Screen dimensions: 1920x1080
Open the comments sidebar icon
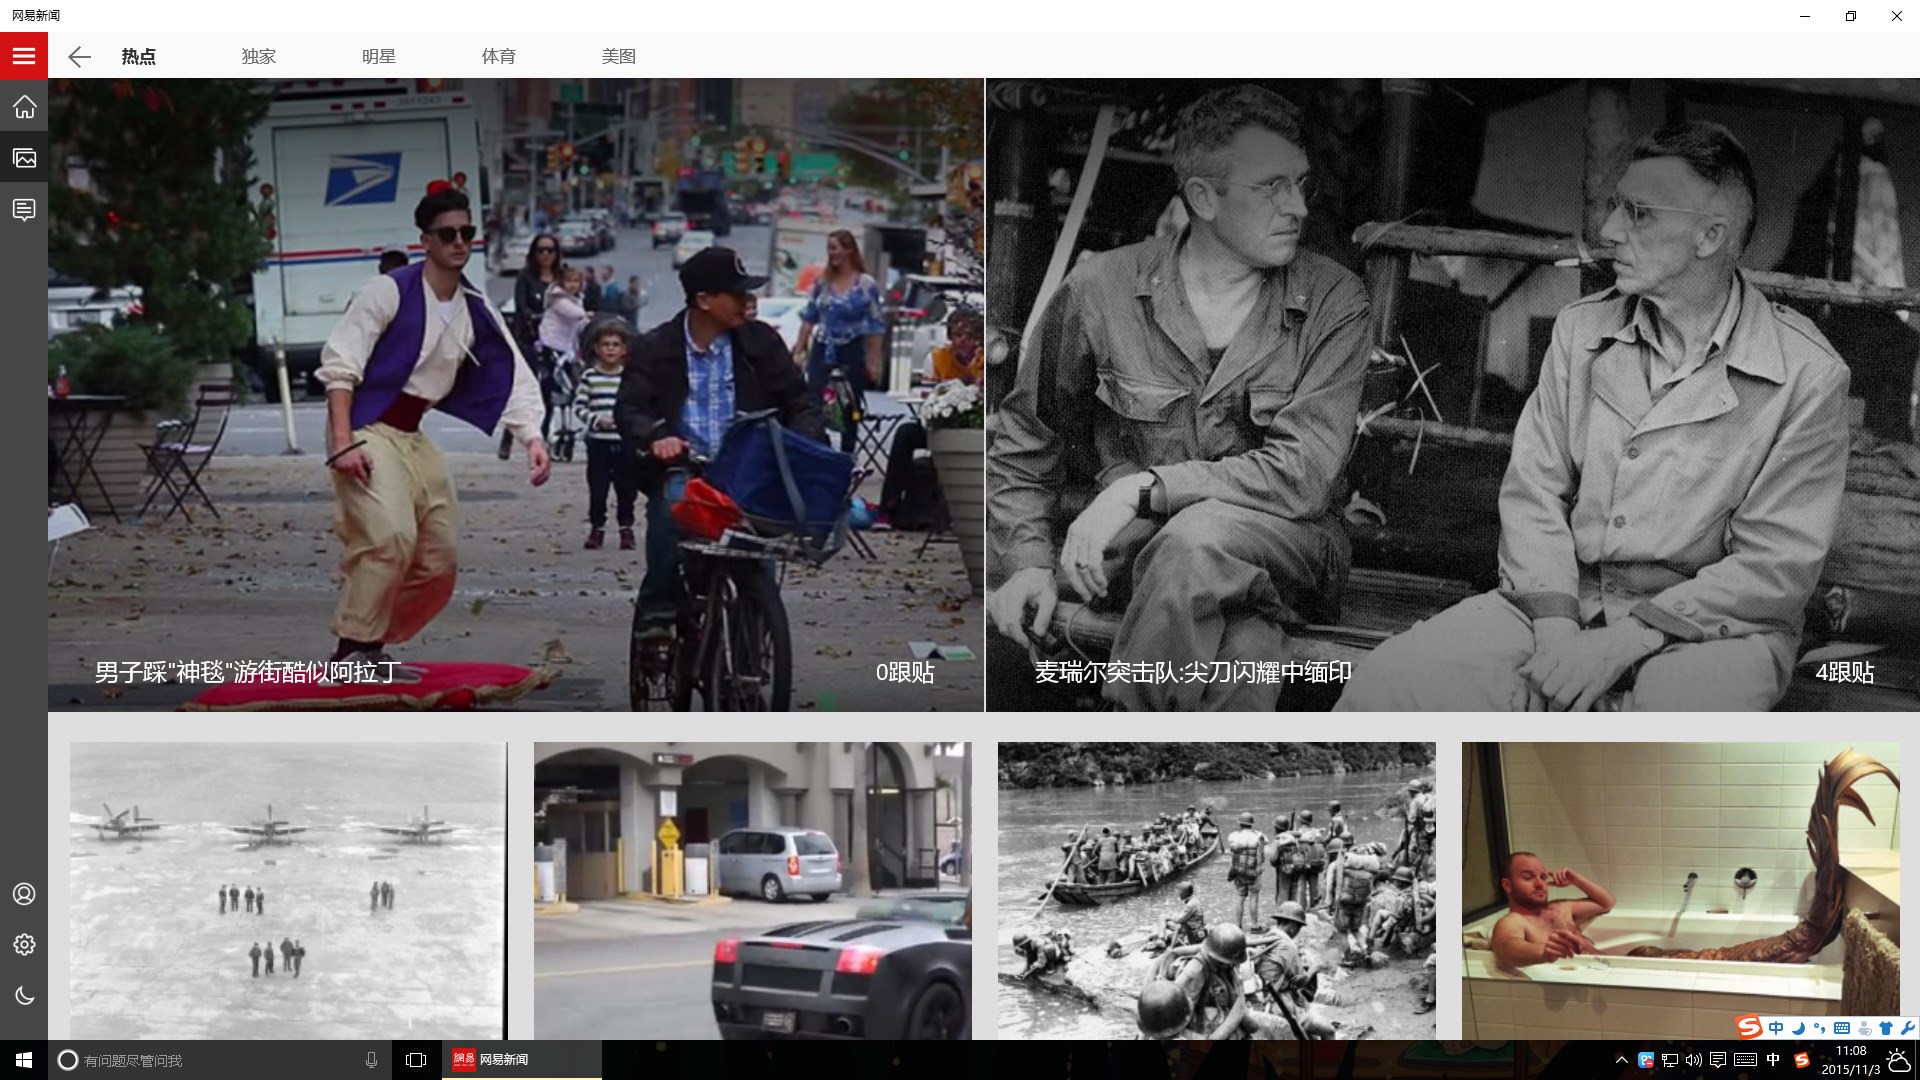[24, 209]
